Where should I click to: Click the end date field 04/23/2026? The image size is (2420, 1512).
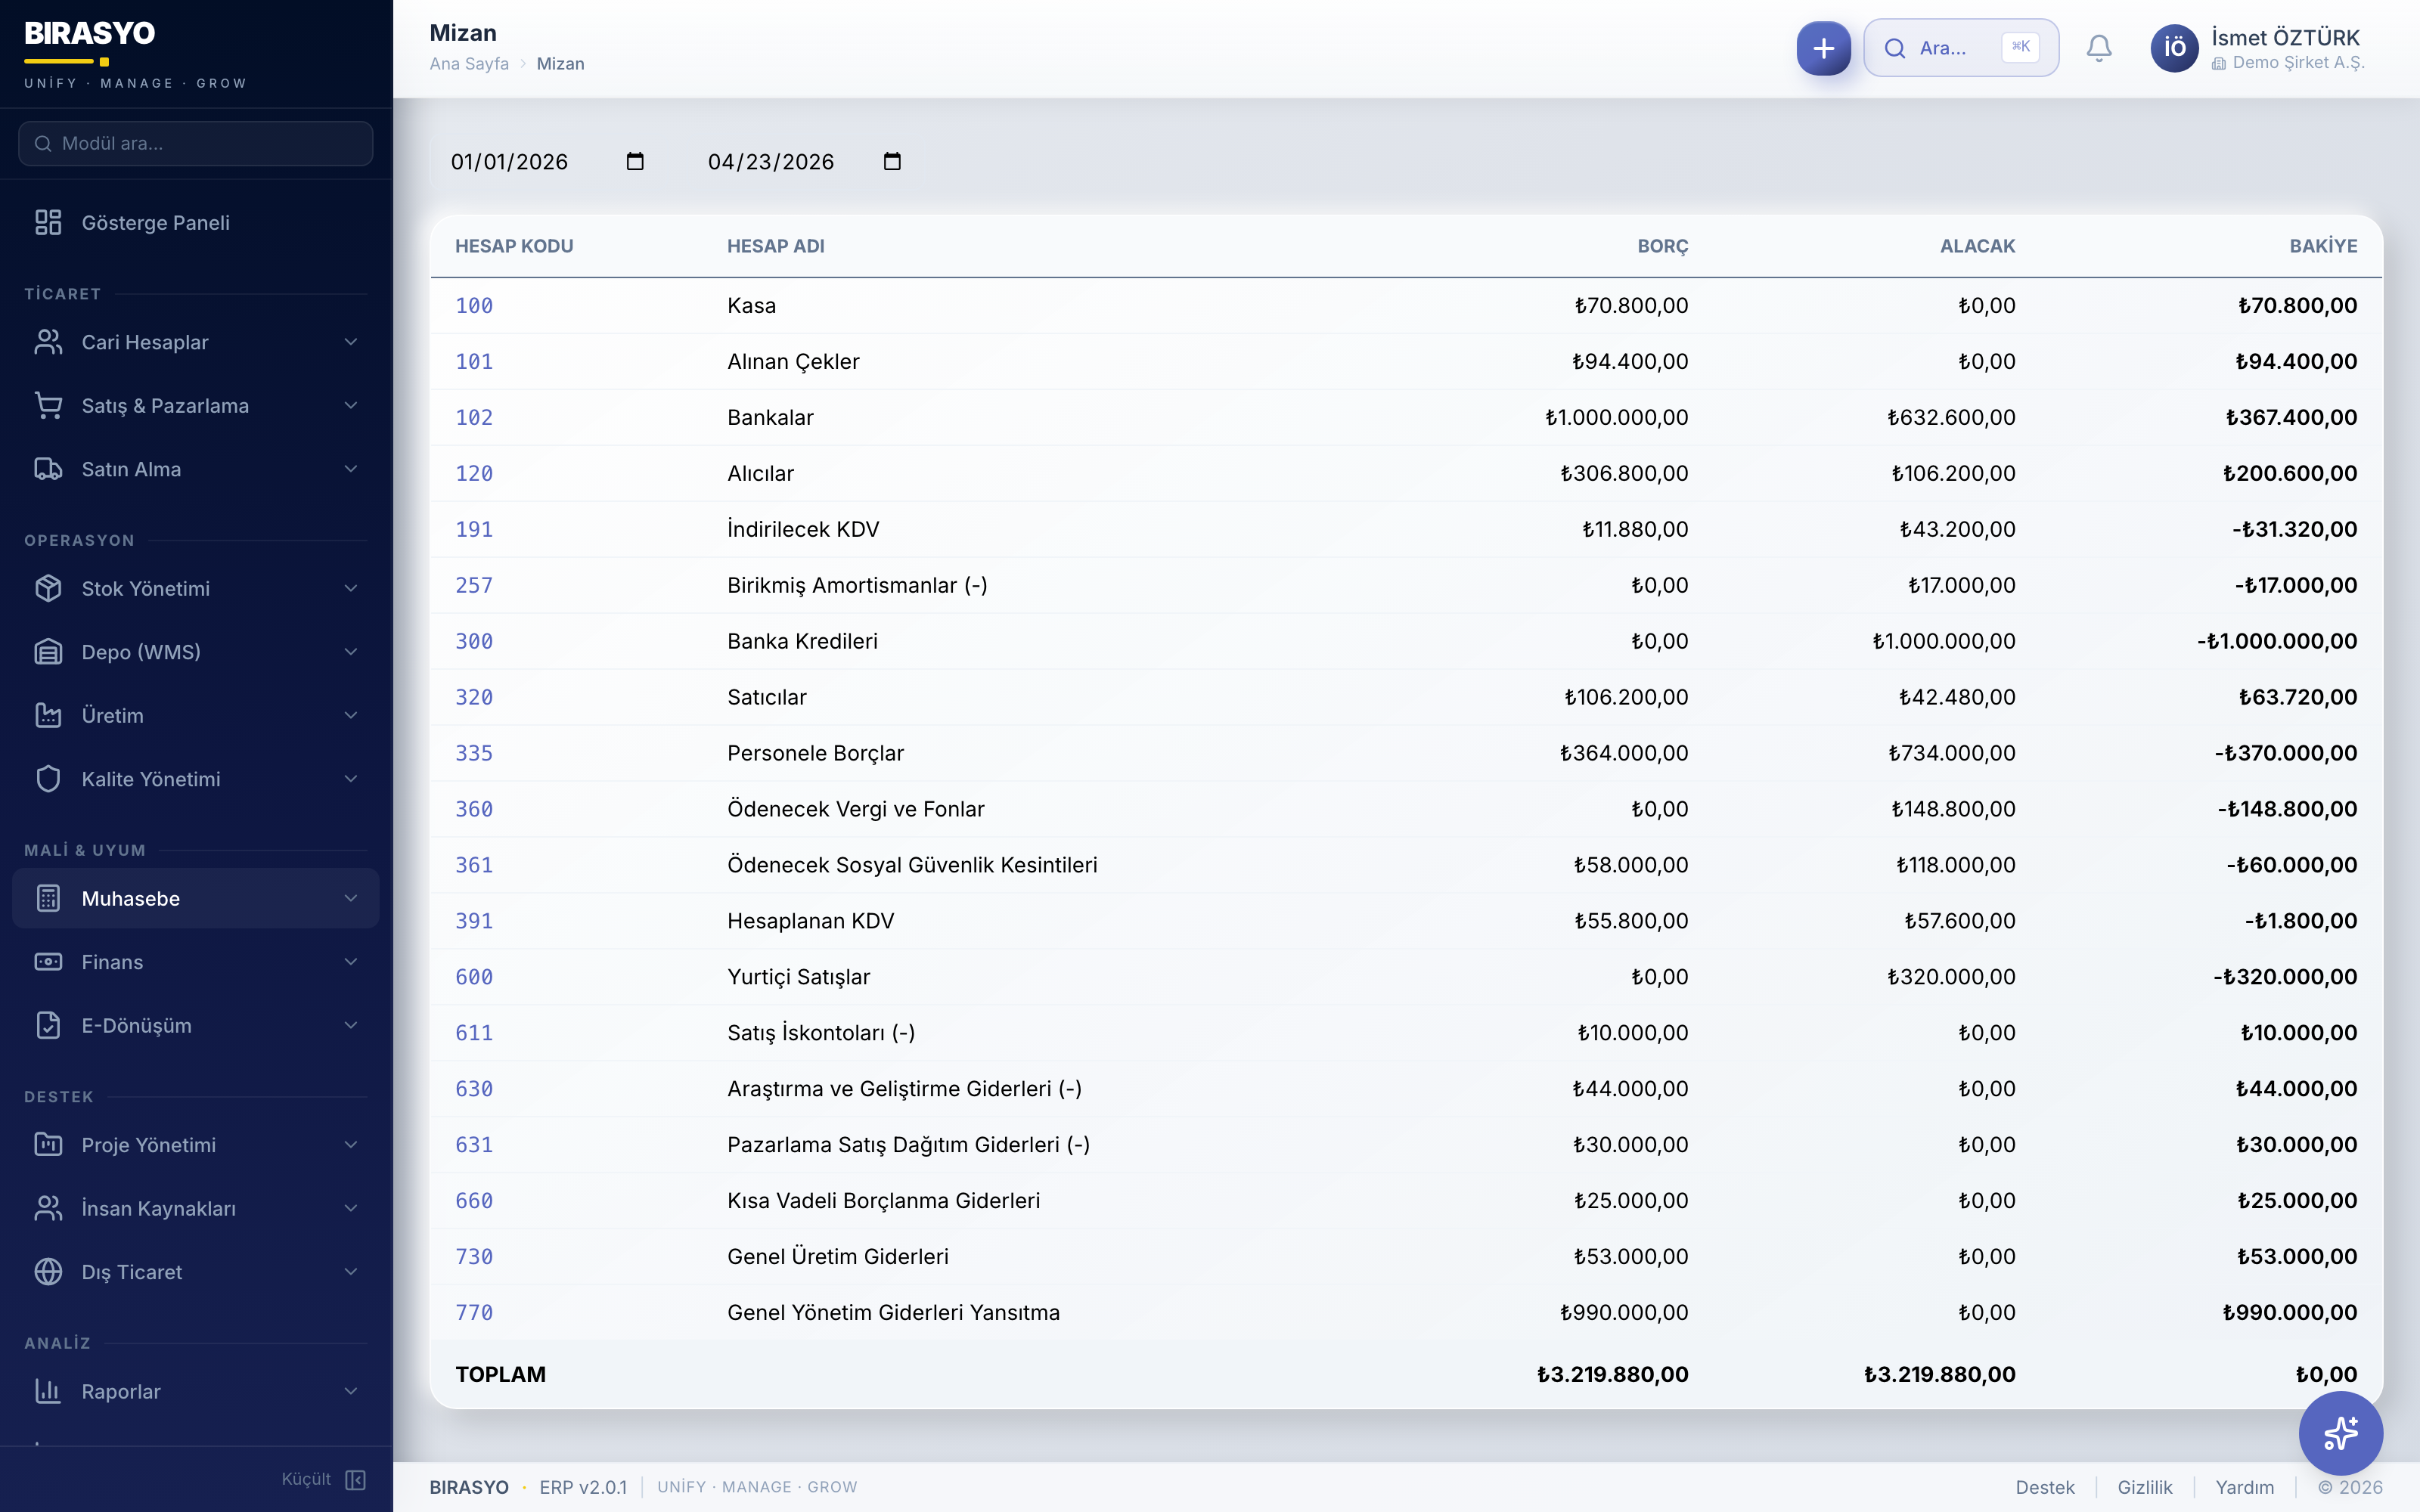[805, 161]
